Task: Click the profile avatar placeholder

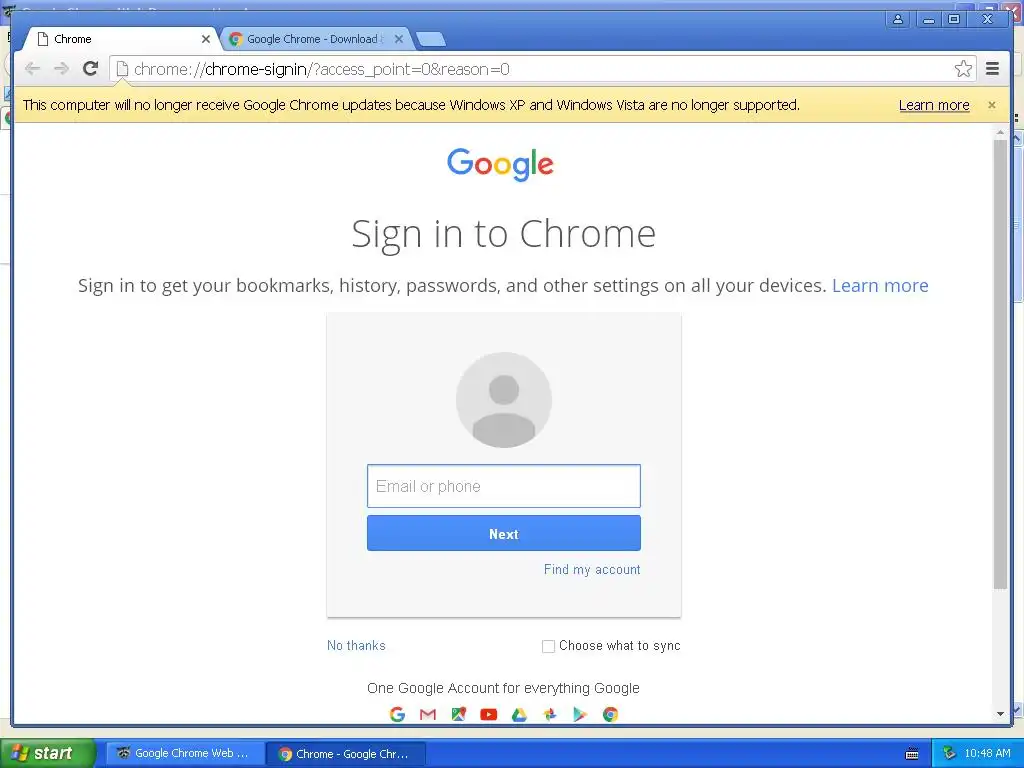Action: click(504, 400)
